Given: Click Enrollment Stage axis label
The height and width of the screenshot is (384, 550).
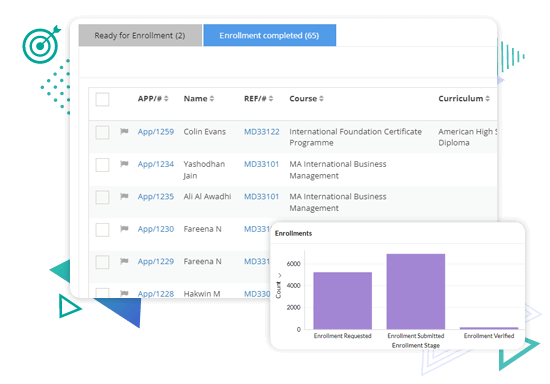Looking at the screenshot, I should (416, 345).
